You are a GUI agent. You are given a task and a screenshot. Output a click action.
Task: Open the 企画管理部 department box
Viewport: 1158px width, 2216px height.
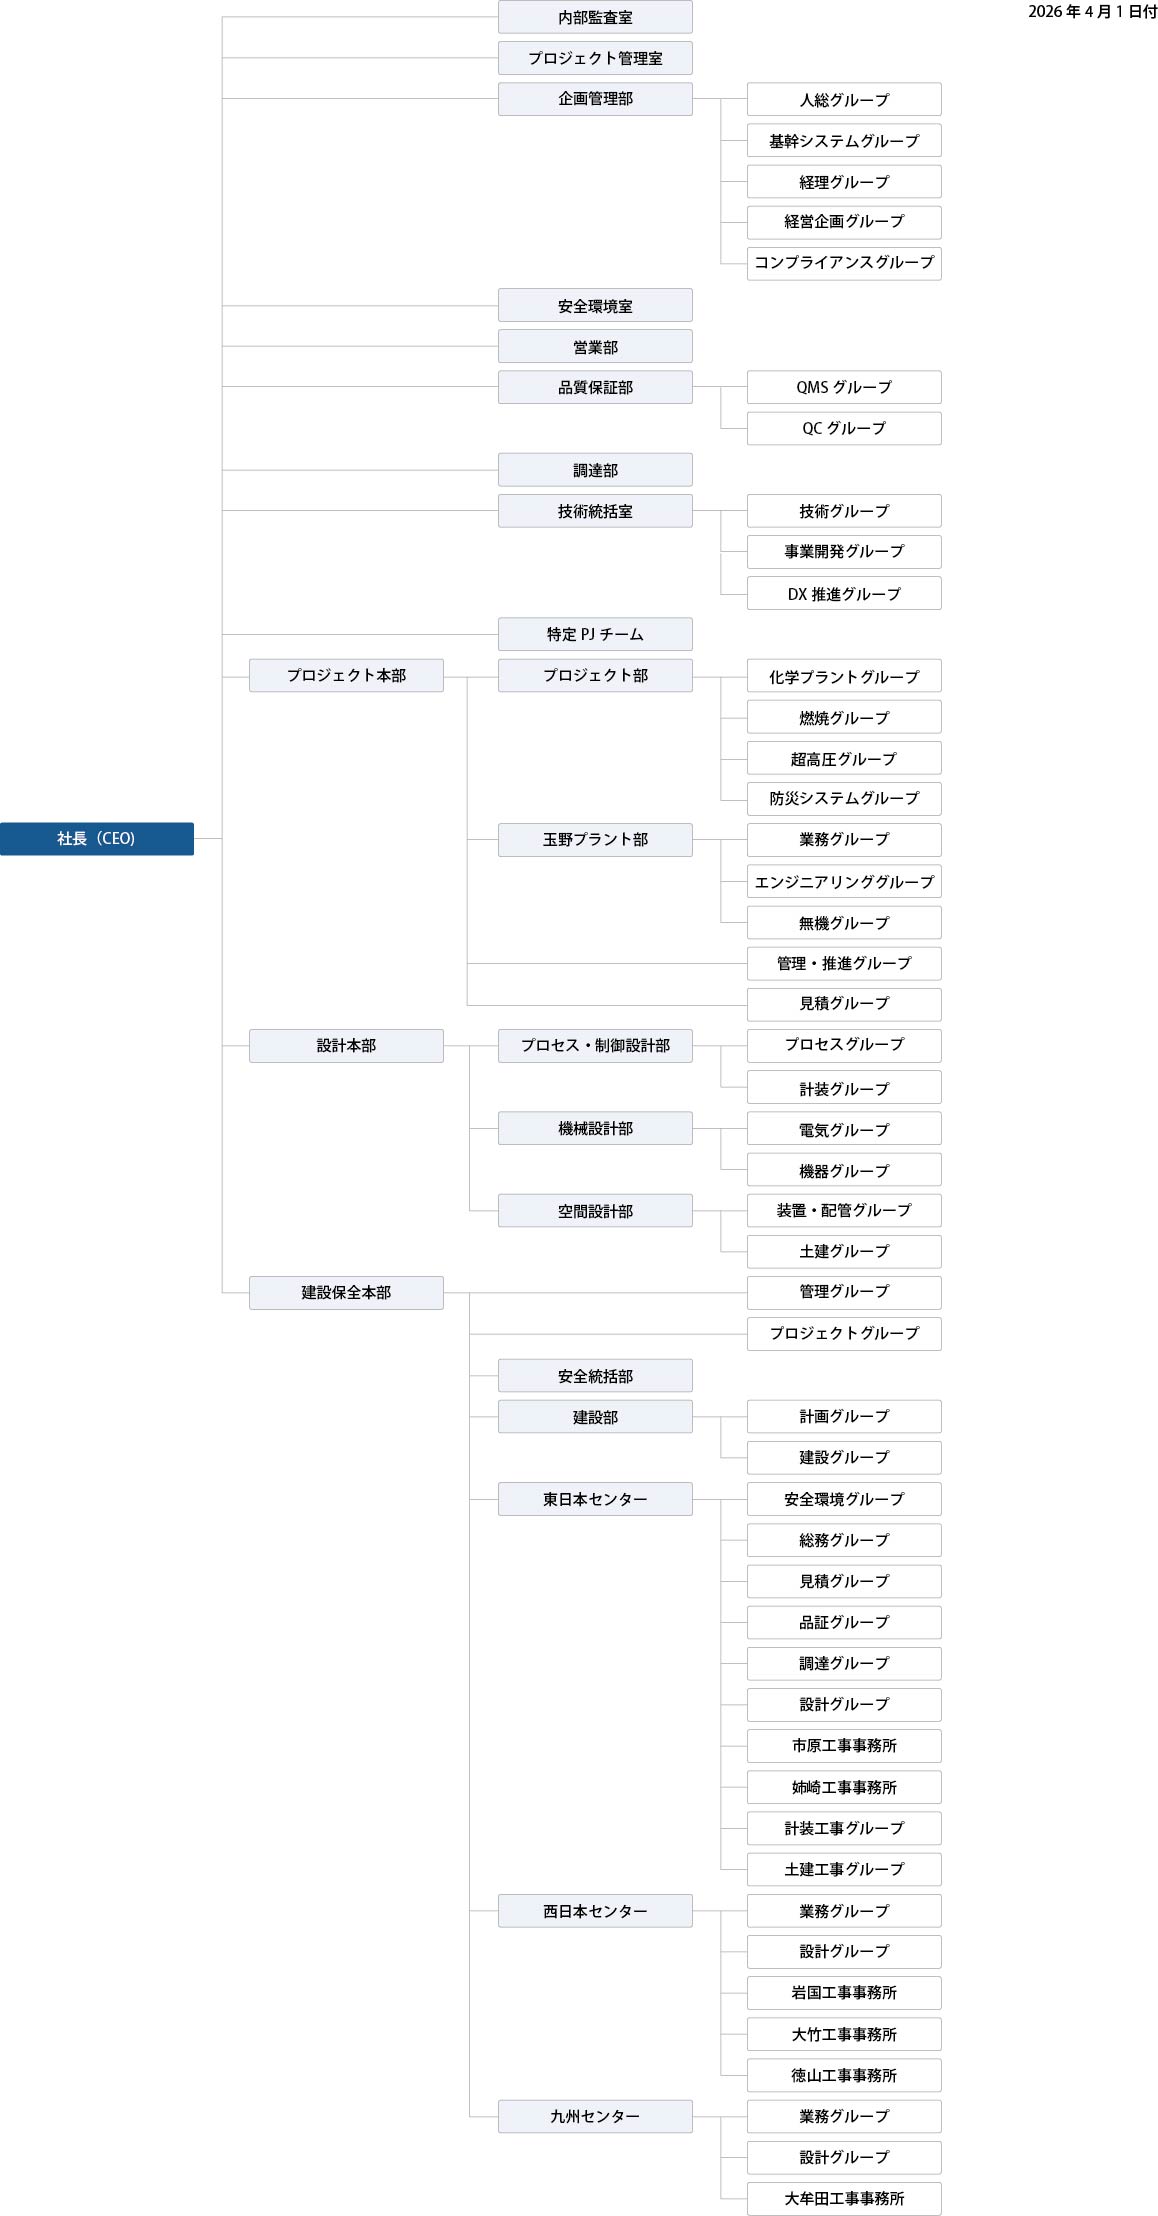pos(595,99)
